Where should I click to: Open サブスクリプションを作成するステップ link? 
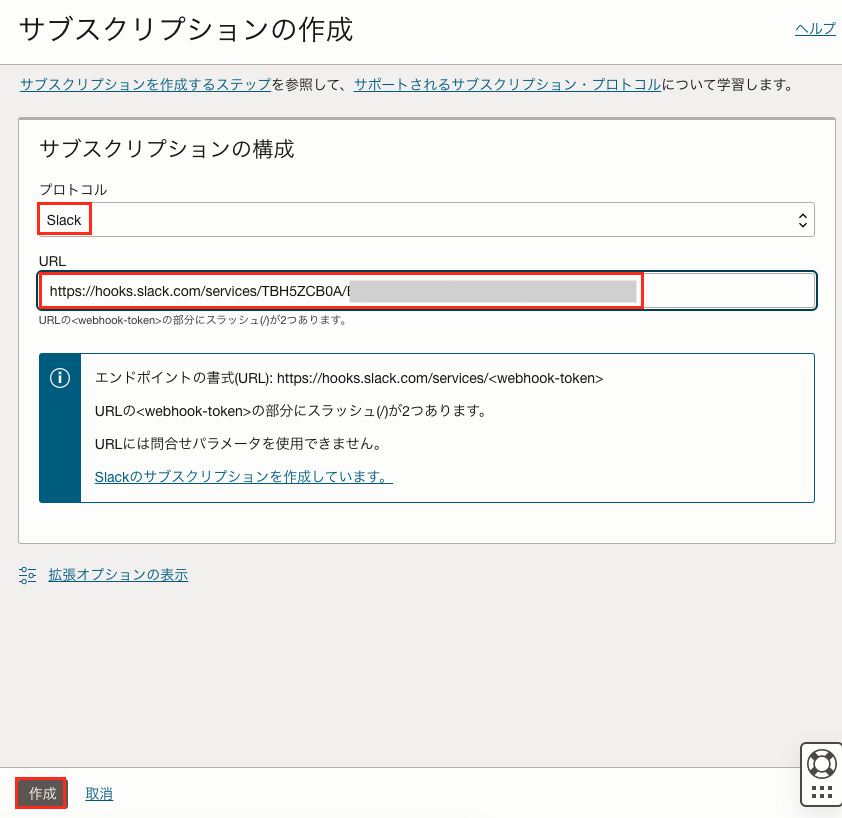(x=145, y=85)
